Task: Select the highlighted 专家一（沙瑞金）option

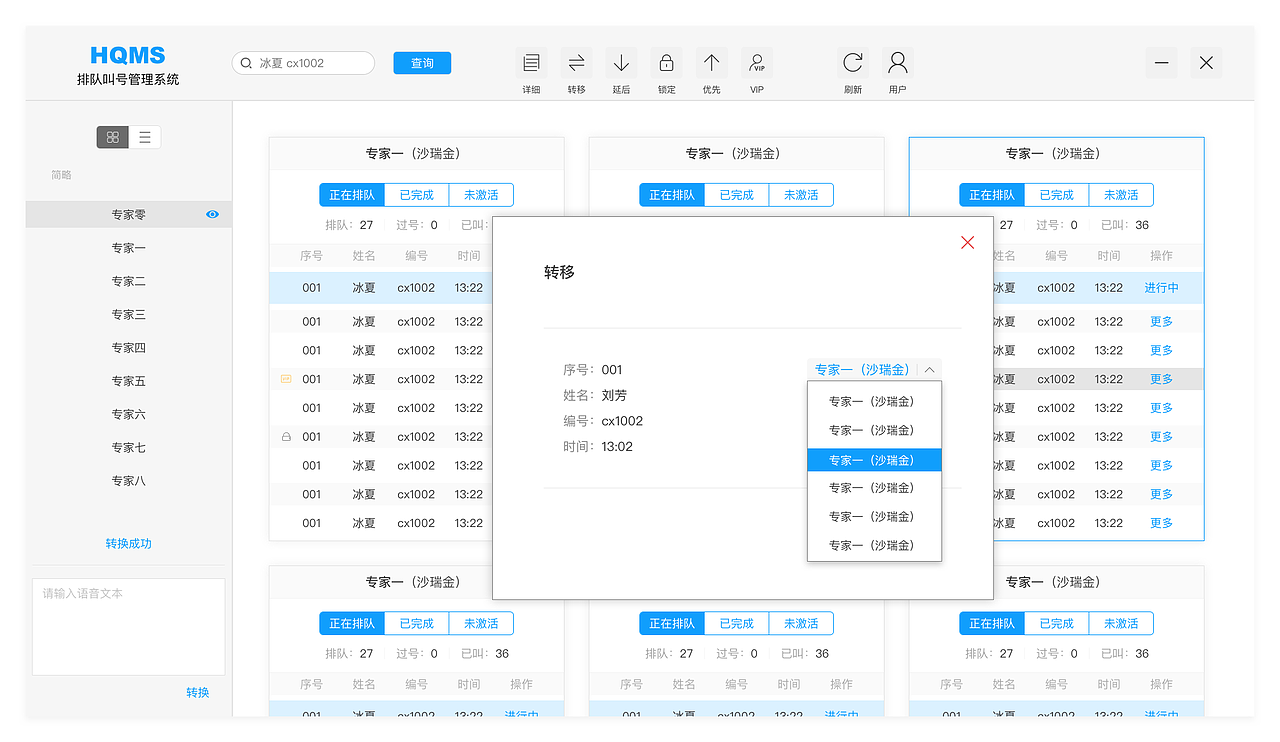Action: tap(874, 459)
